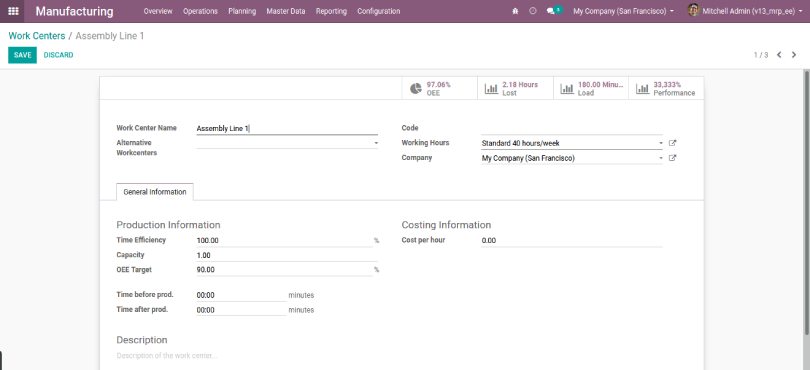Click the Production Information heading
This screenshot has width=810, height=370.
168,225
